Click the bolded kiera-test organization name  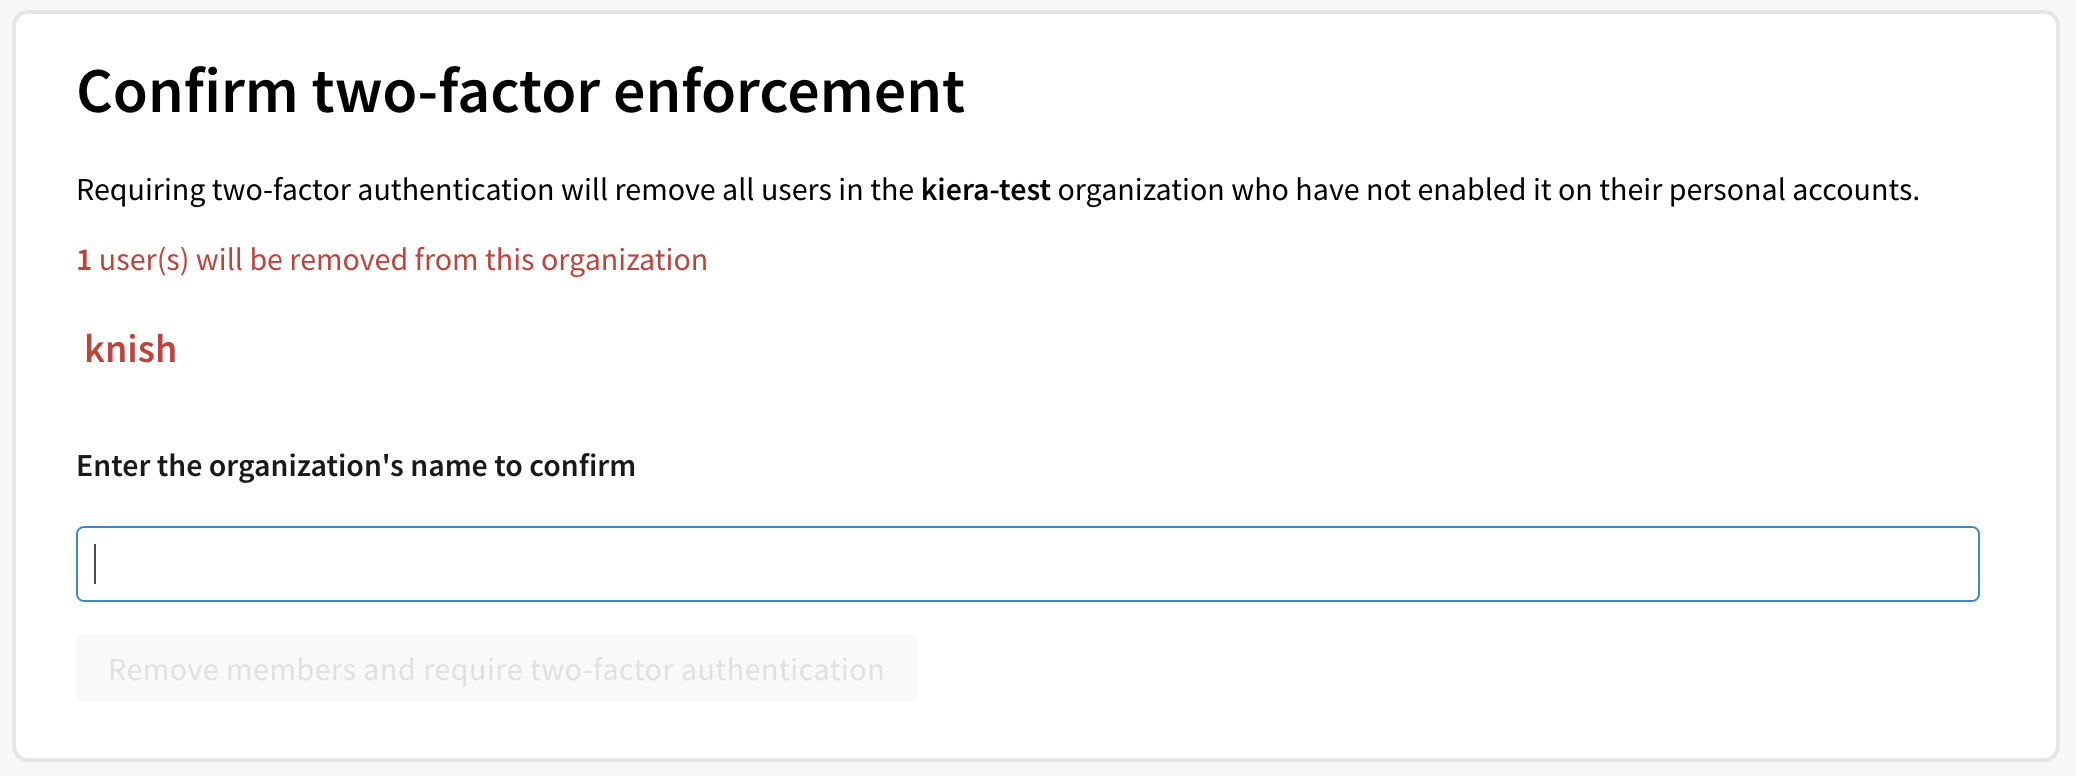pyautogui.click(x=986, y=188)
